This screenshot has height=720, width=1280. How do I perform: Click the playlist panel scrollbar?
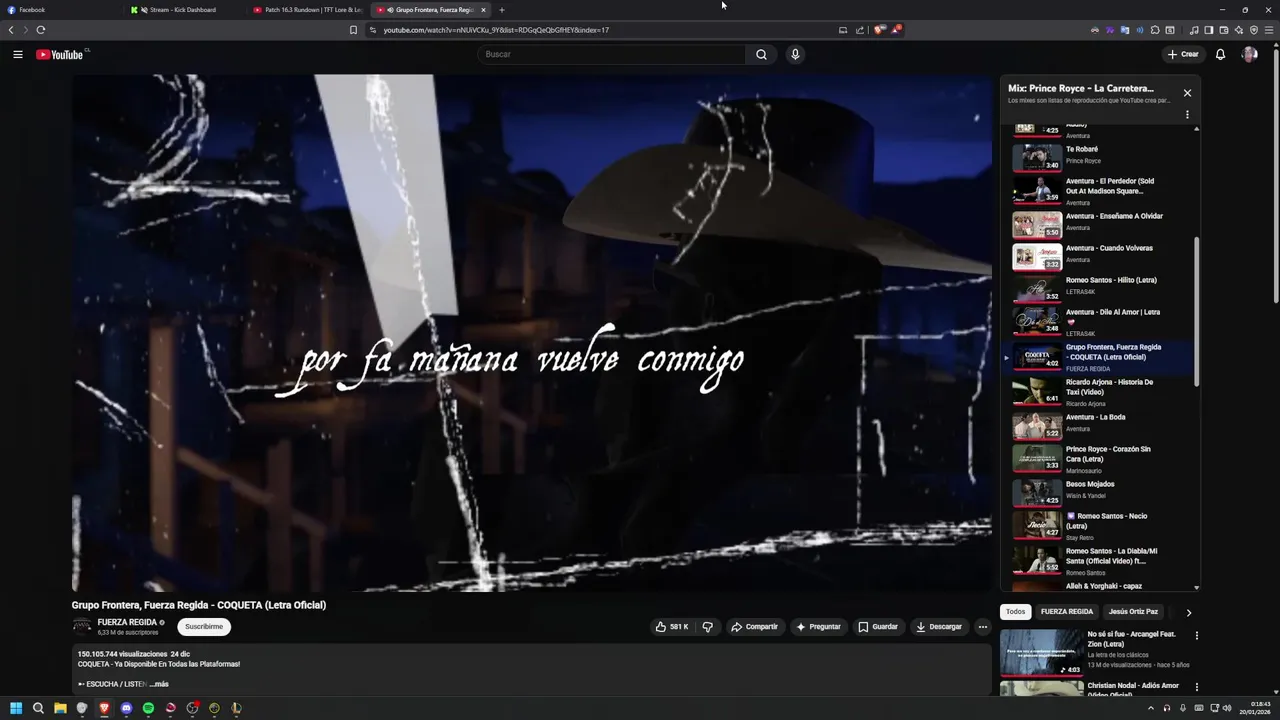pyautogui.click(x=1196, y=310)
